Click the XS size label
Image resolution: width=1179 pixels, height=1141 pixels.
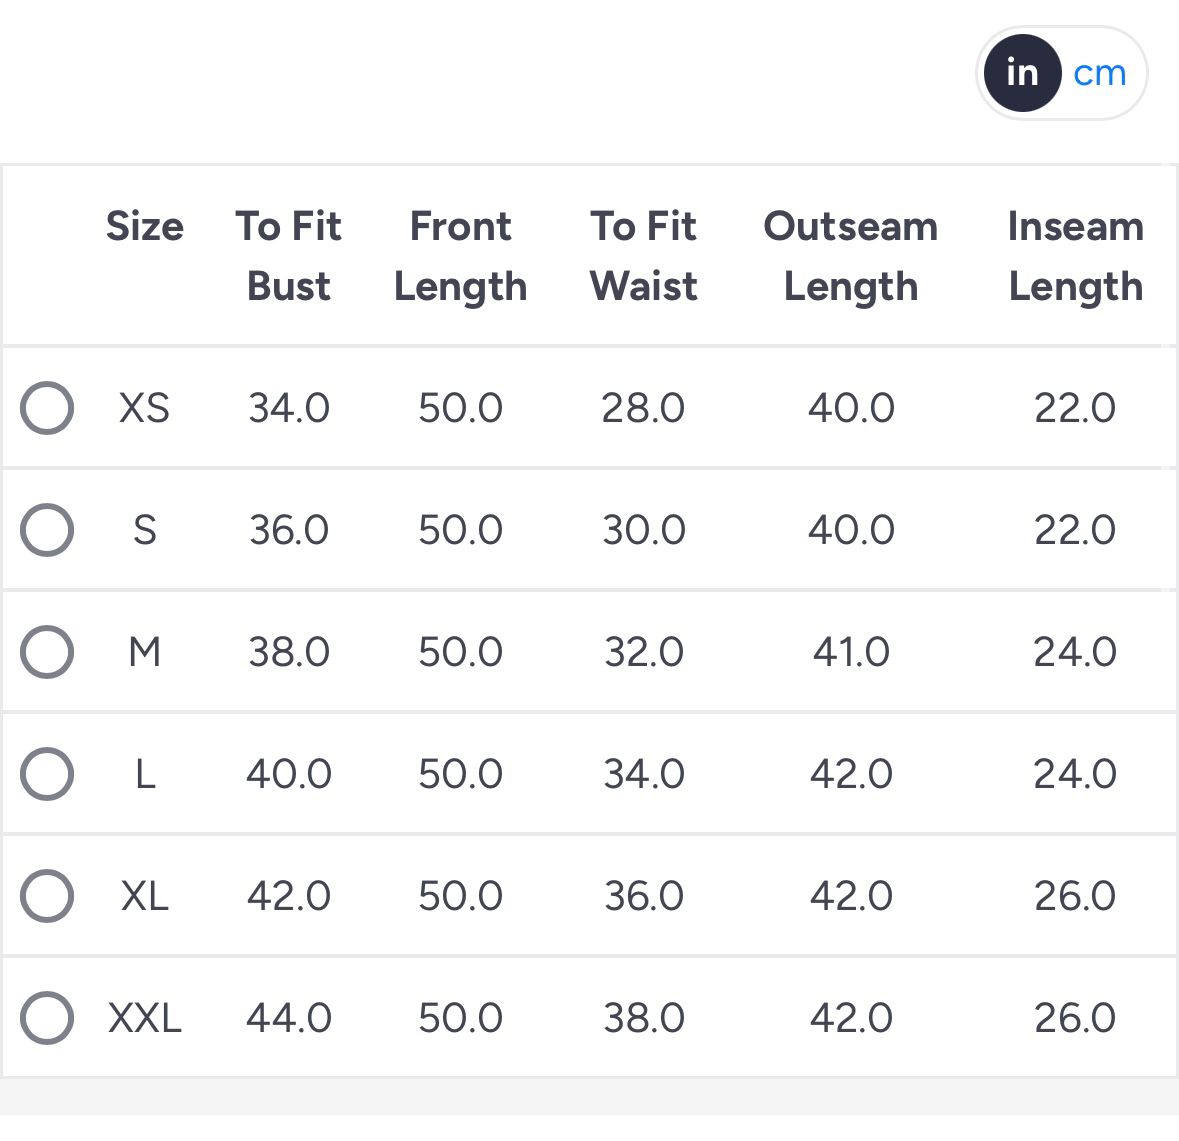pyautogui.click(x=145, y=408)
